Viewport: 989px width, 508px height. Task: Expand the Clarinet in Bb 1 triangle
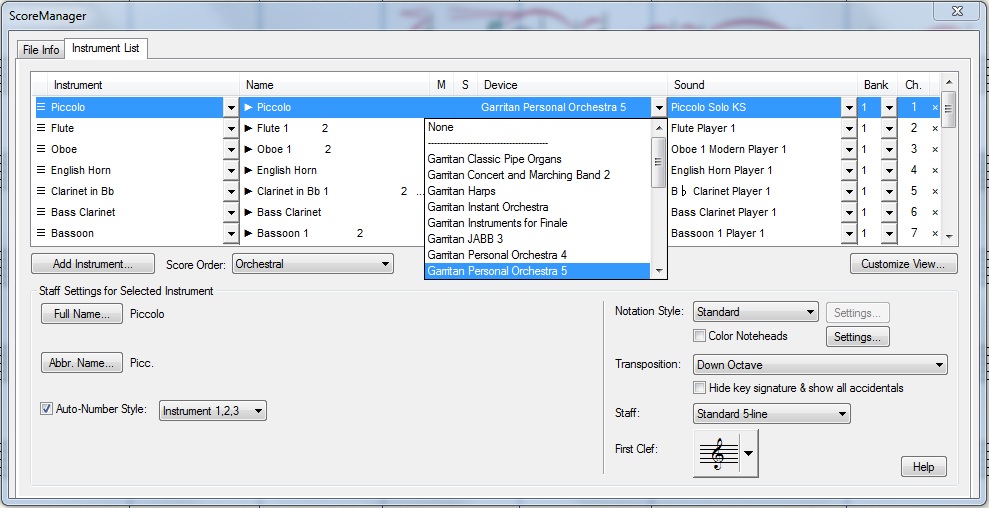pos(249,191)
